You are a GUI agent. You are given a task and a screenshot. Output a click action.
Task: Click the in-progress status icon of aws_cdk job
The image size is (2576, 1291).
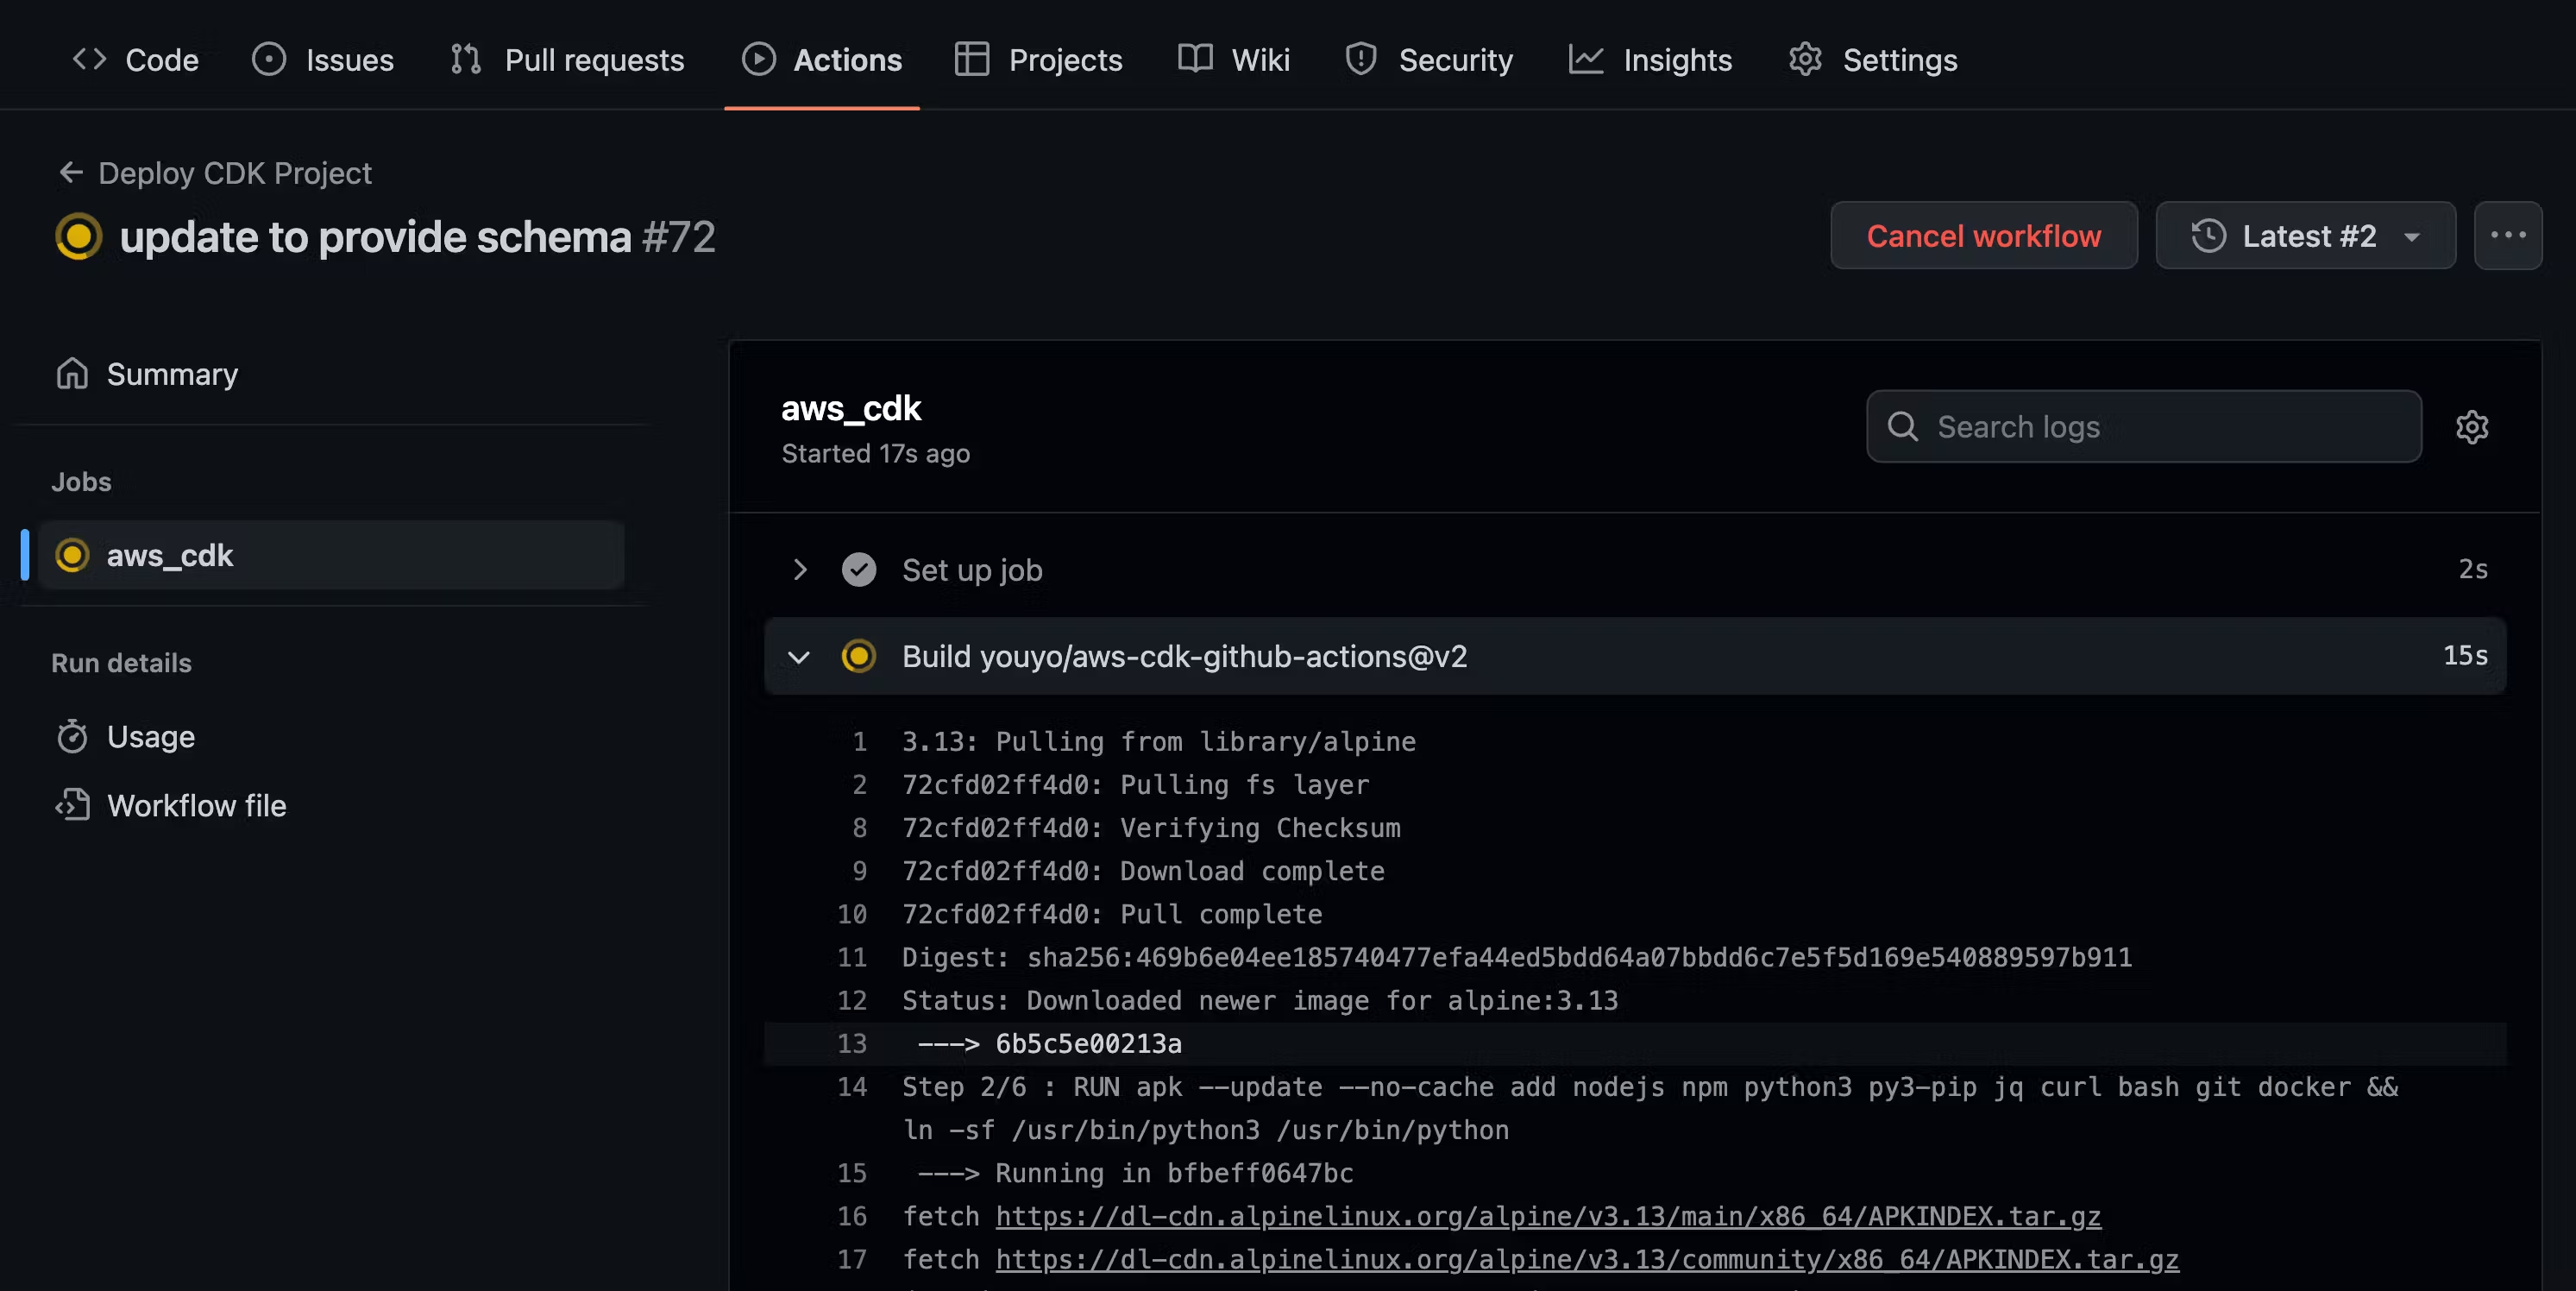(72, 555)
